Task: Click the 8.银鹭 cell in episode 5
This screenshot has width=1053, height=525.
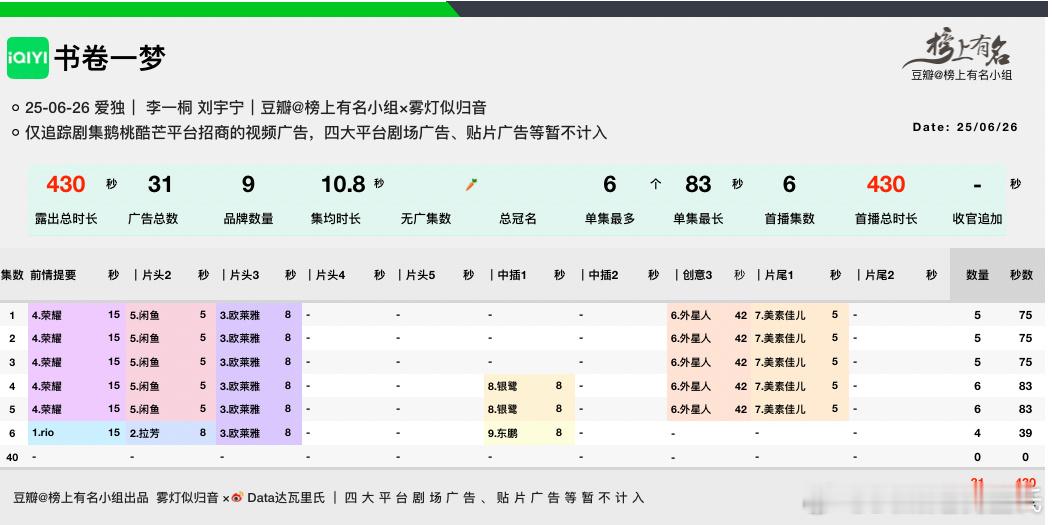Action: [x=502, y=410]
